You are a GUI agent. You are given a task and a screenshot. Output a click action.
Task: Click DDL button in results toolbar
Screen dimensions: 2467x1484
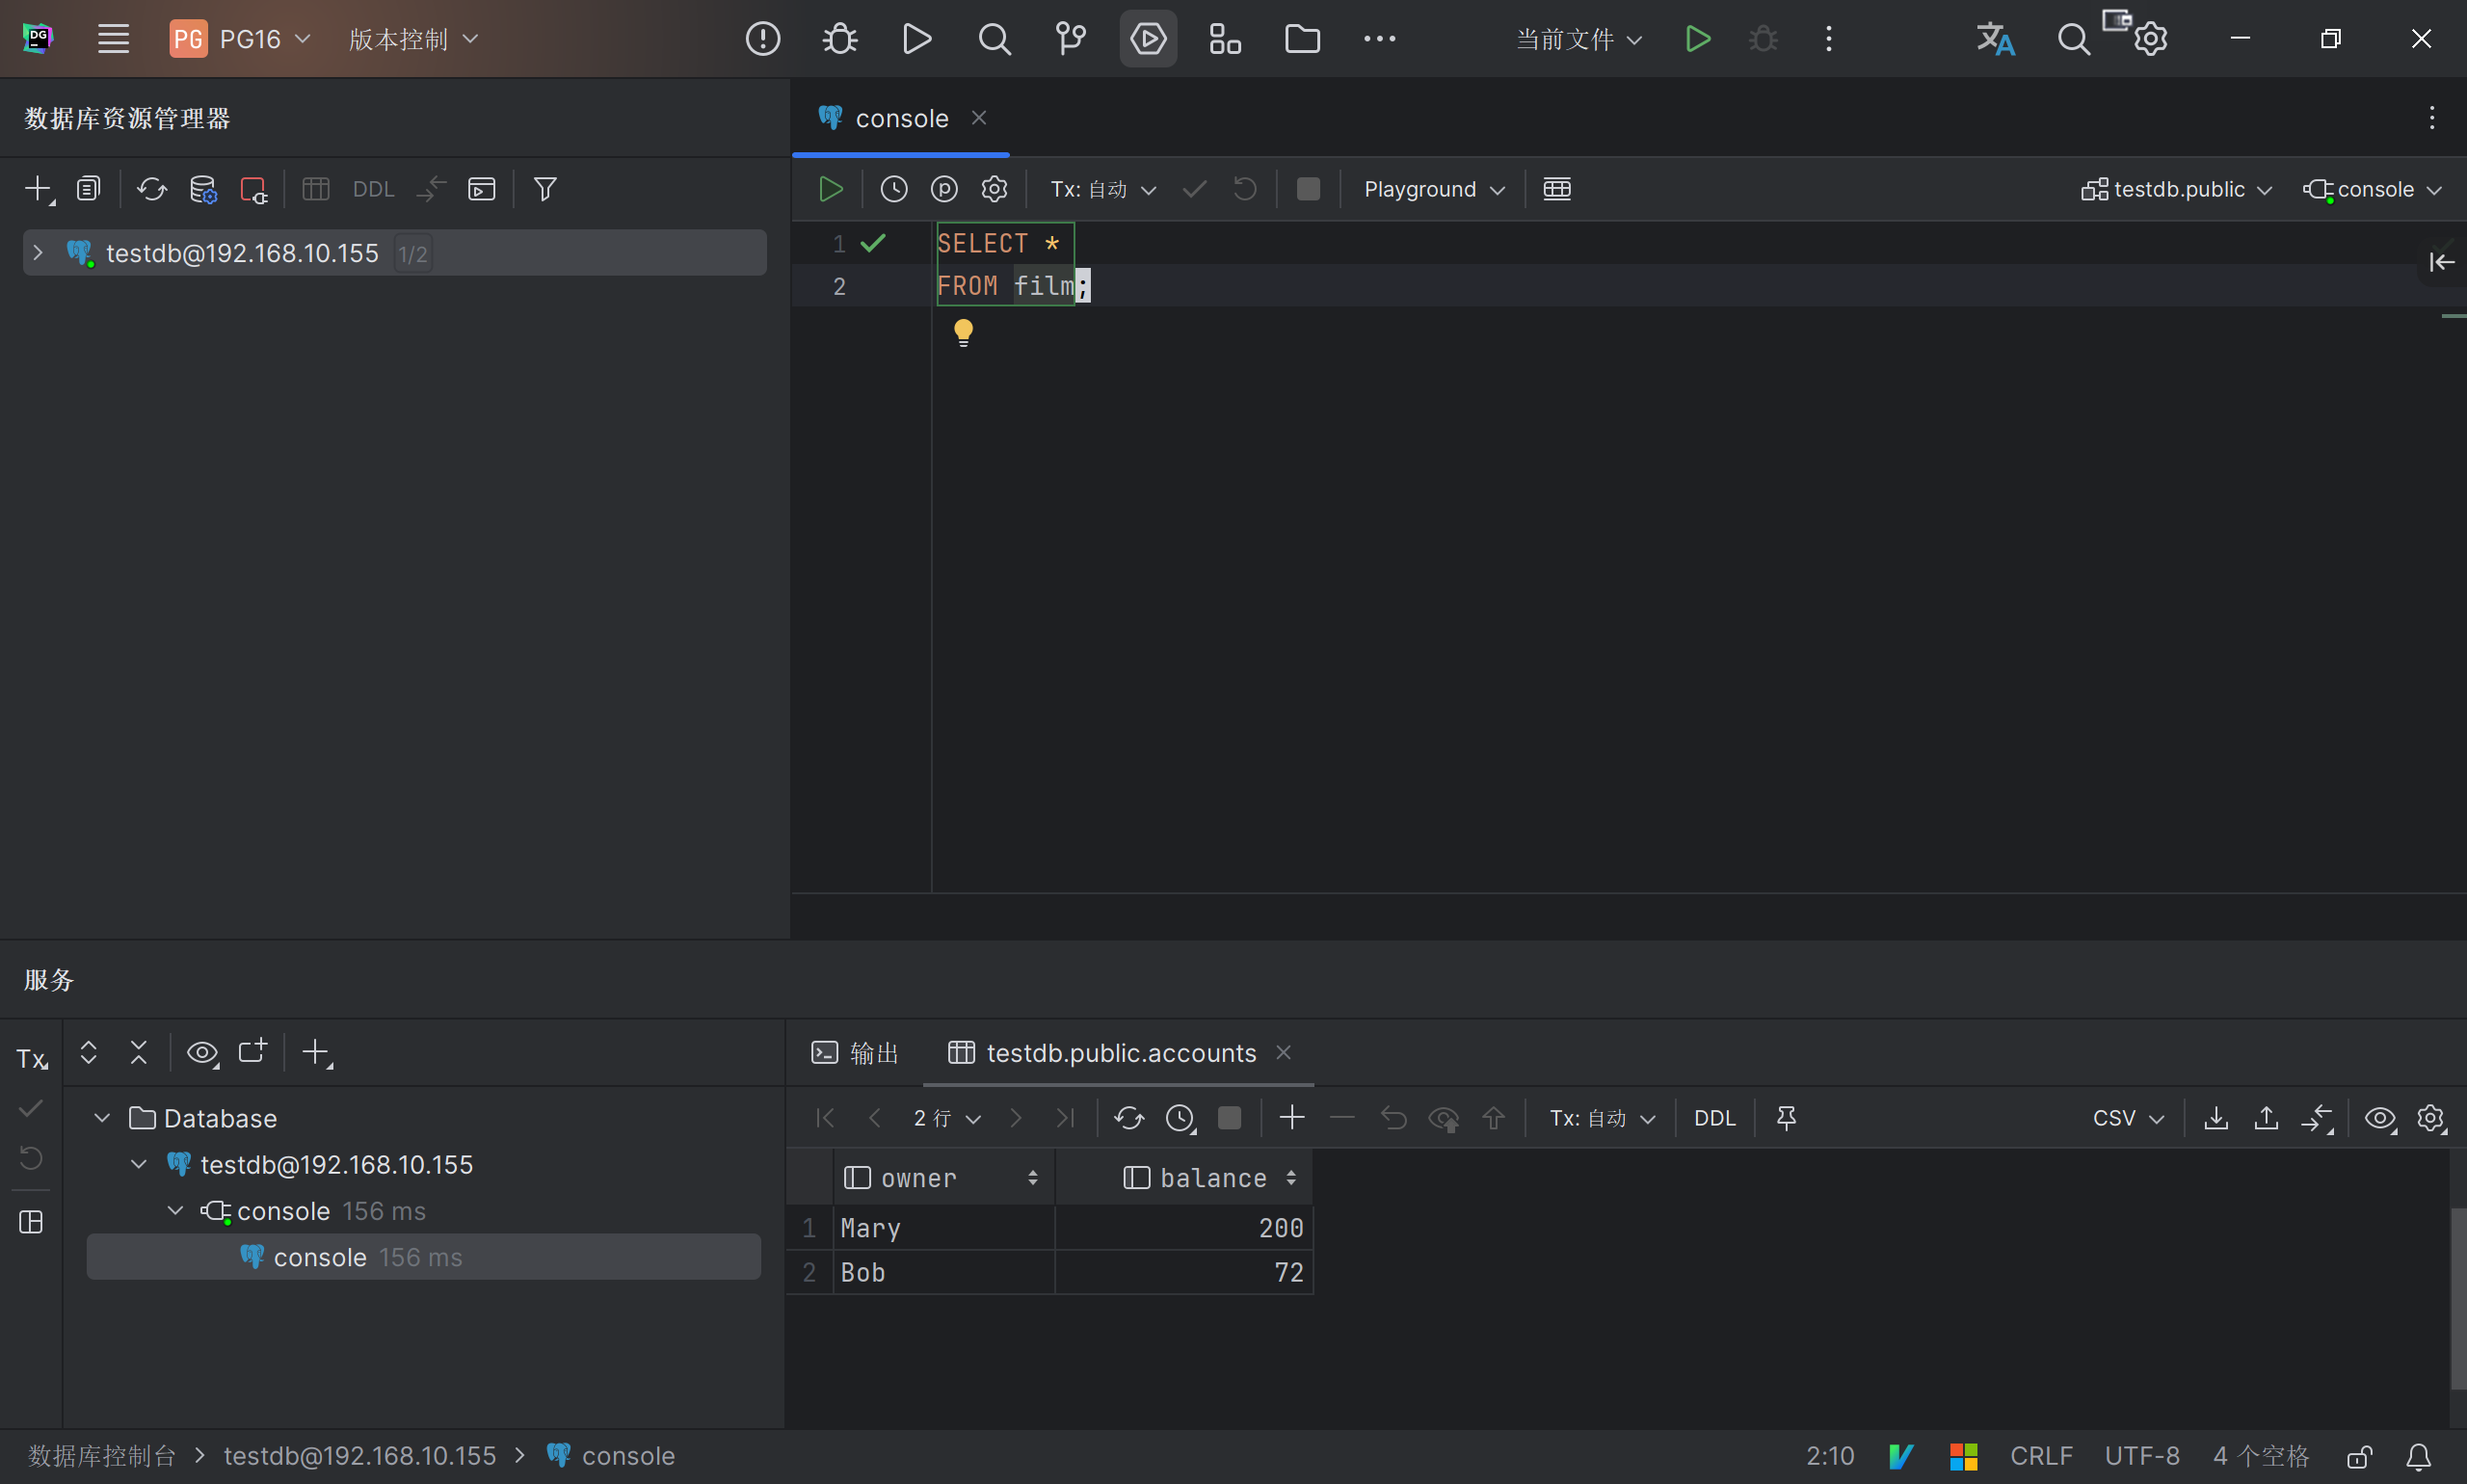(x=1714, y=1117)
